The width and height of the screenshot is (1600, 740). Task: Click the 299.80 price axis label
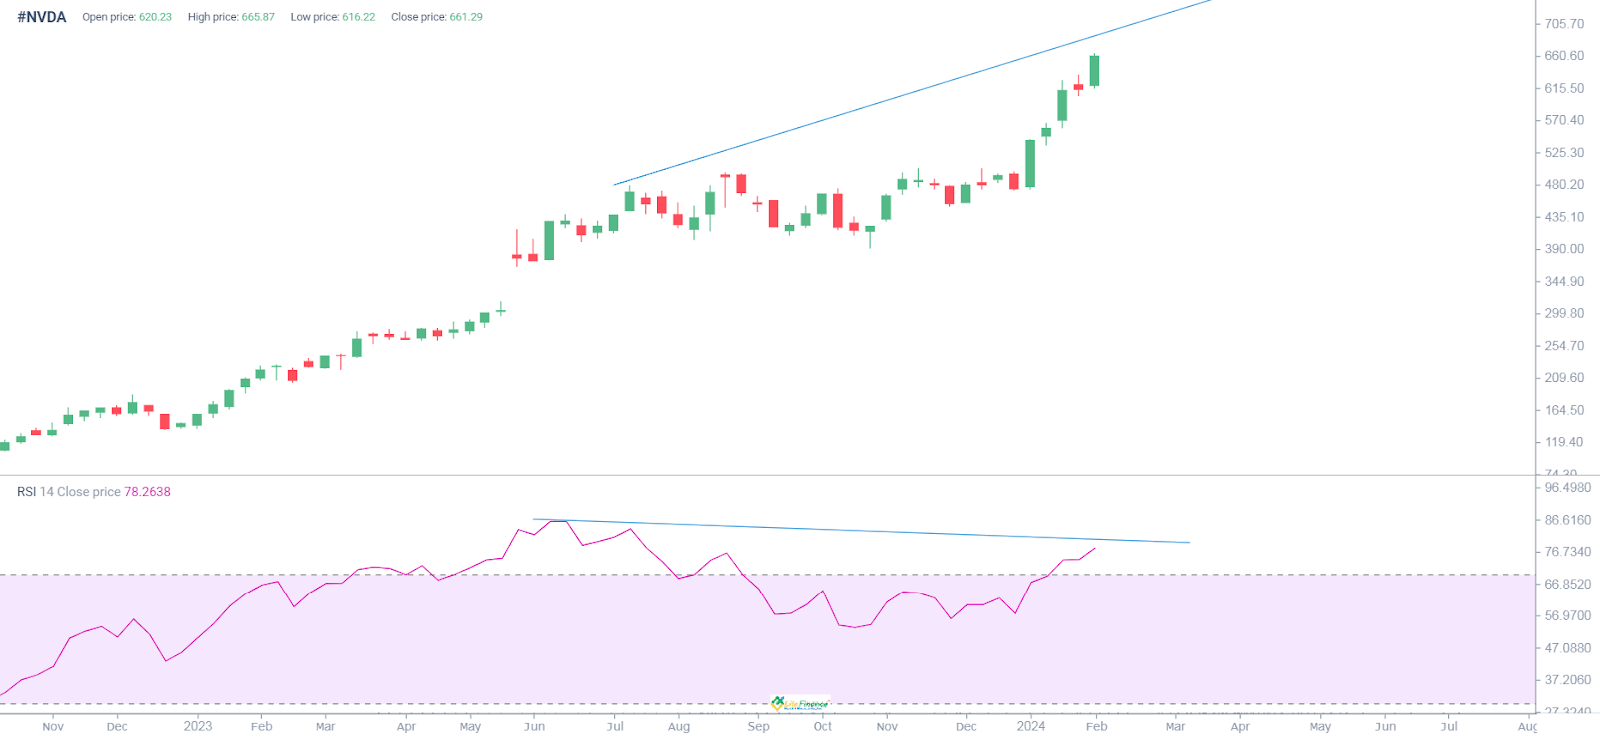[1564, 314]
